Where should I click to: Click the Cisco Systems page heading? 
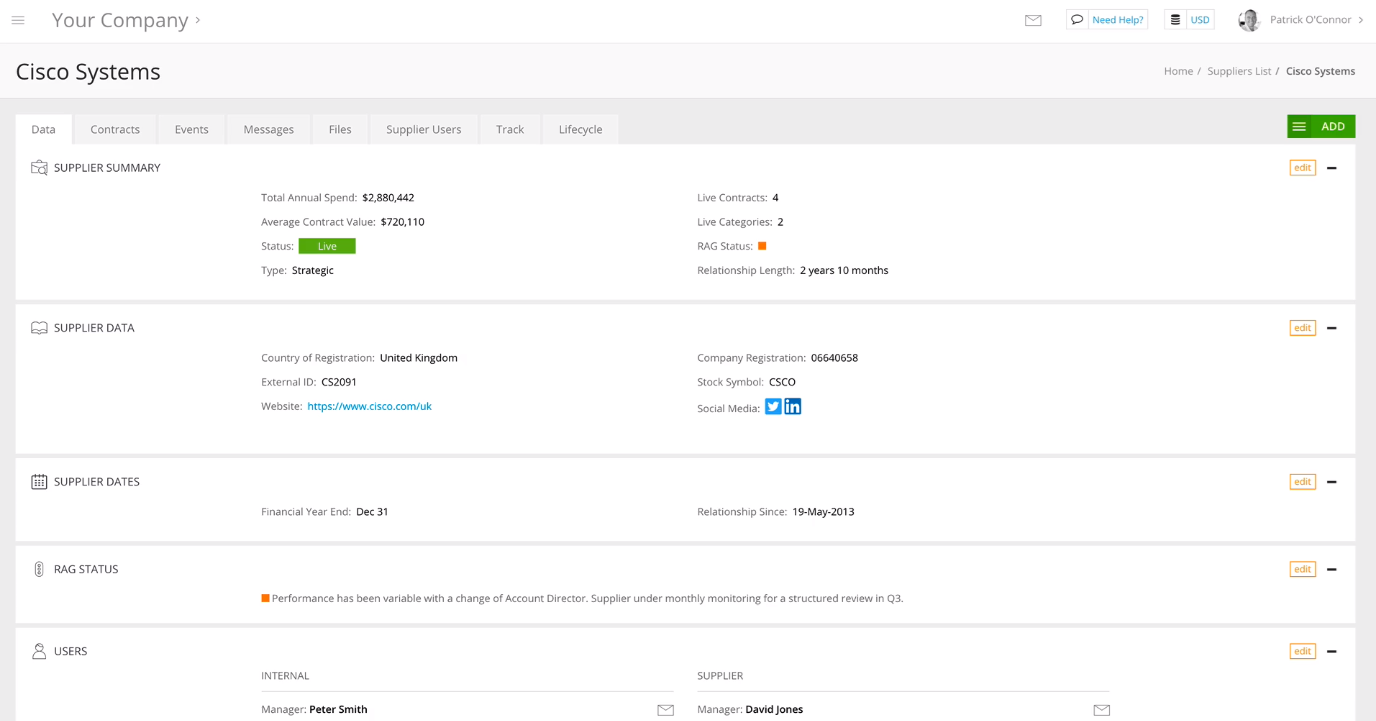[x=88, y=72]
